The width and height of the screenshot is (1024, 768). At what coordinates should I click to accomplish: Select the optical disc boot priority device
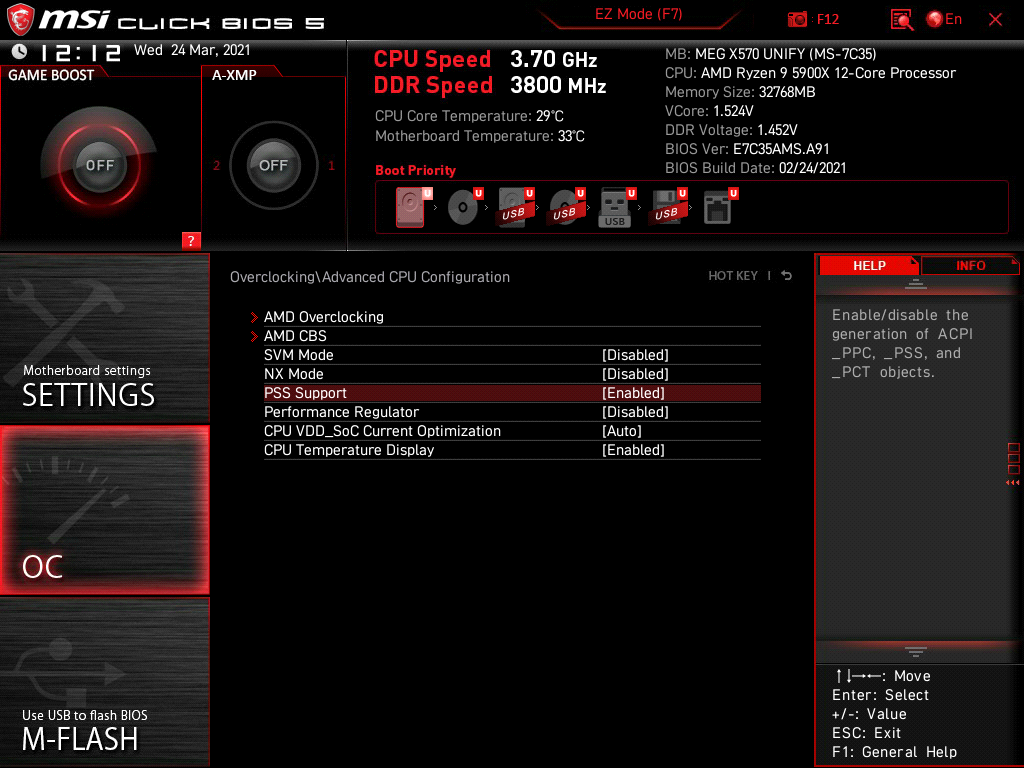[x=465, y=207]
